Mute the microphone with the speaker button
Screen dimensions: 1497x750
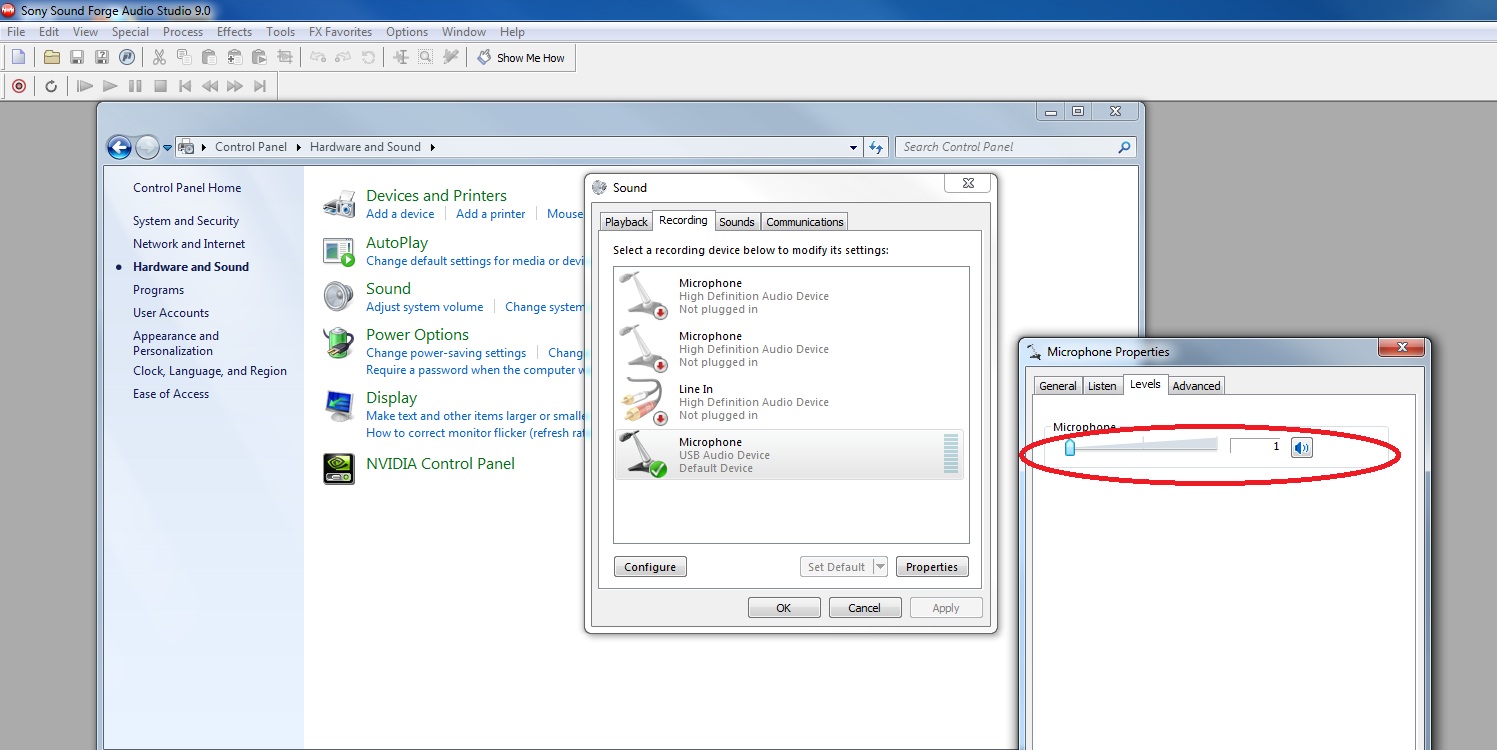[1301, 447]
